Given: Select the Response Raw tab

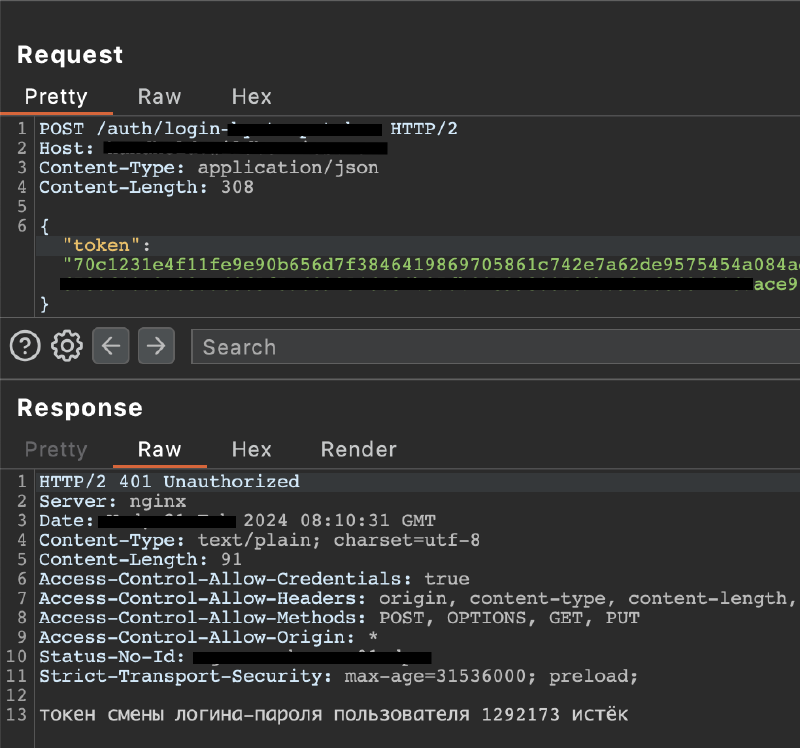Looking at the screenshot, I should (x=159, y=450).
